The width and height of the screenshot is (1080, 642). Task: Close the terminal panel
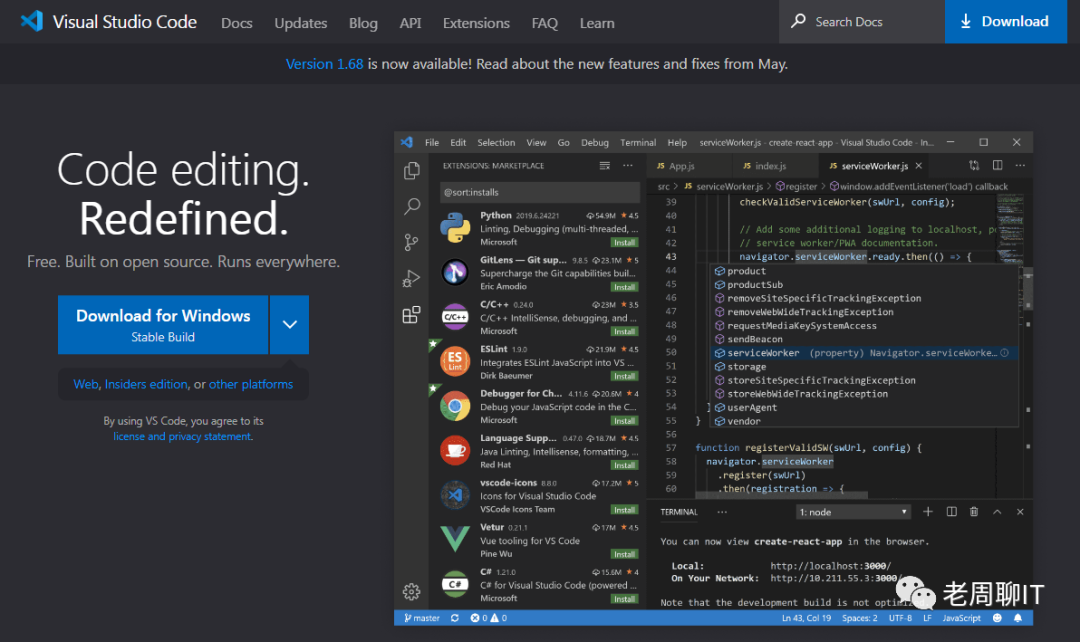[1020, 512]
